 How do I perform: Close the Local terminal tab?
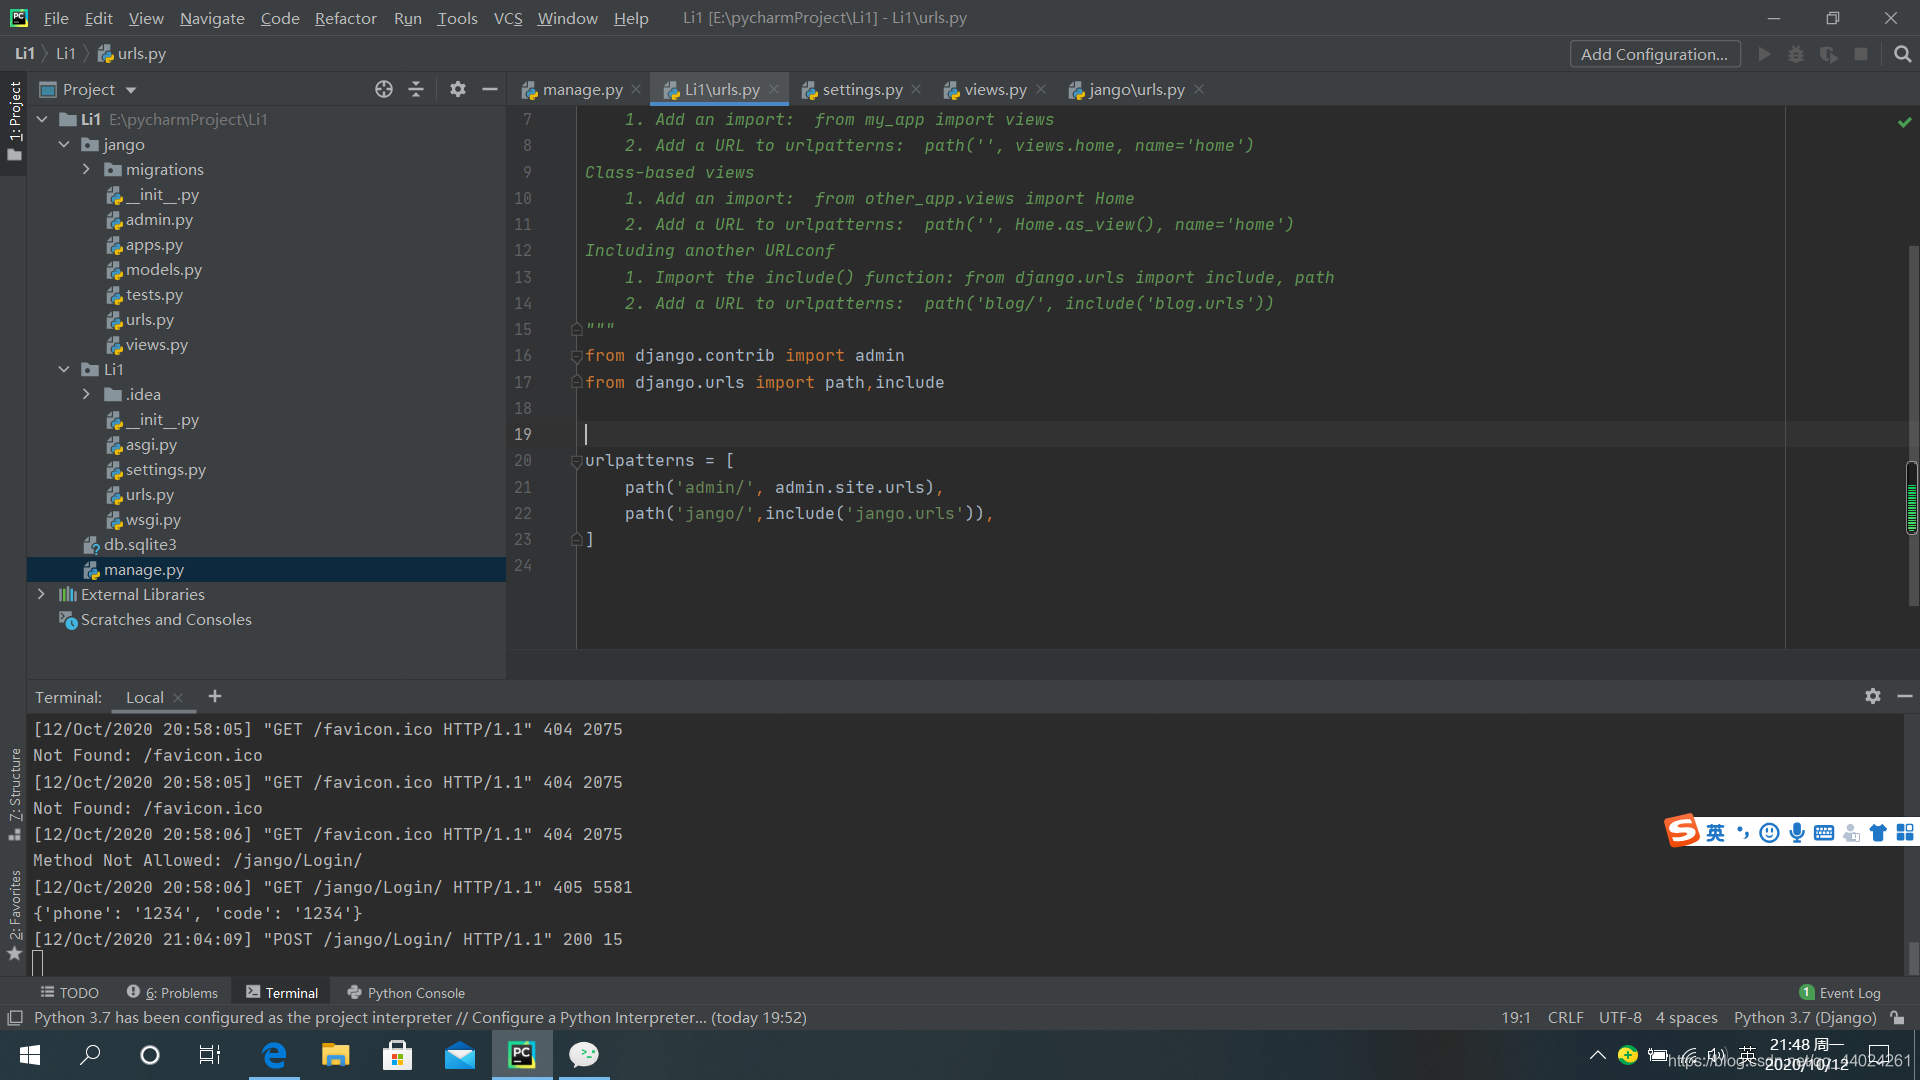(178, 698)
